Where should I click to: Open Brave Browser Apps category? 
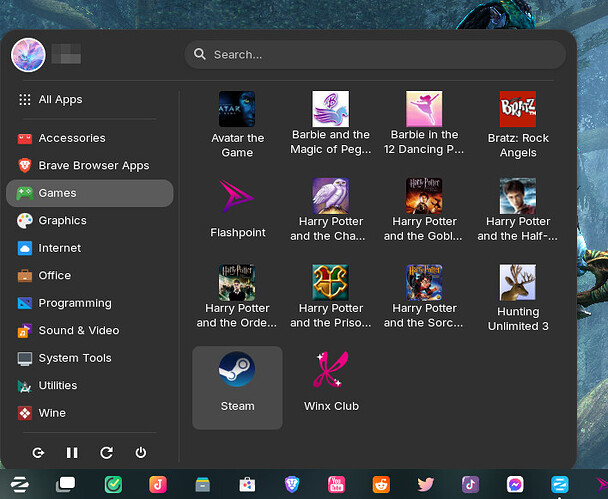point(90,166)
